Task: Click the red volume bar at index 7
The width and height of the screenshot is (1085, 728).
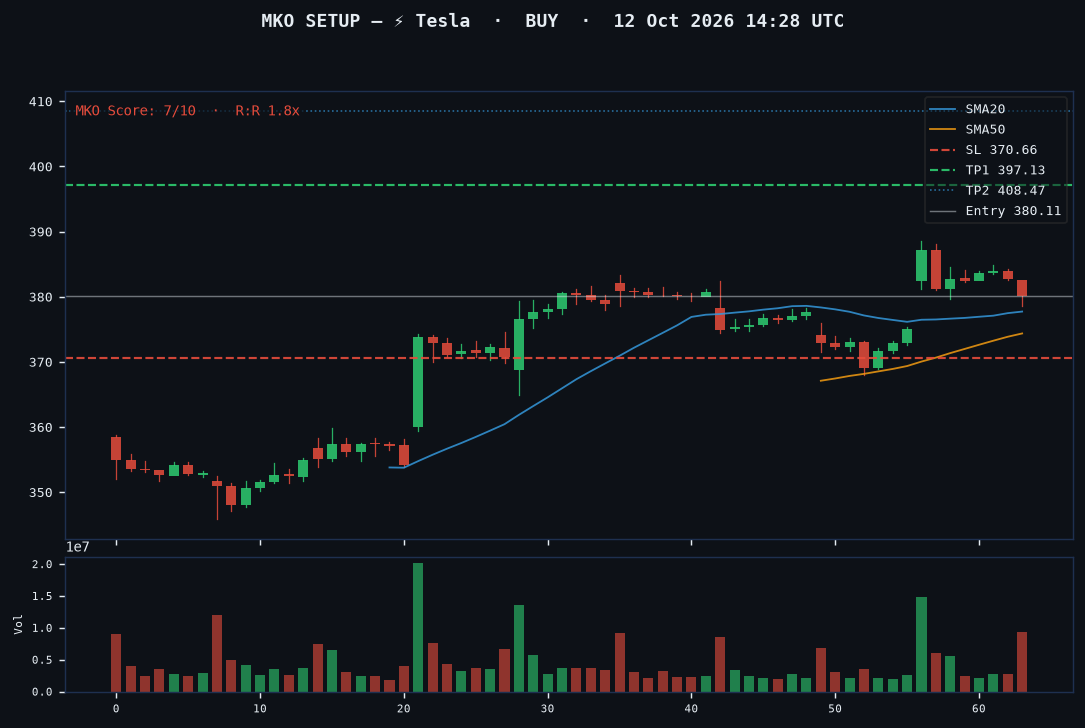Action: click(x=217, y=653)
